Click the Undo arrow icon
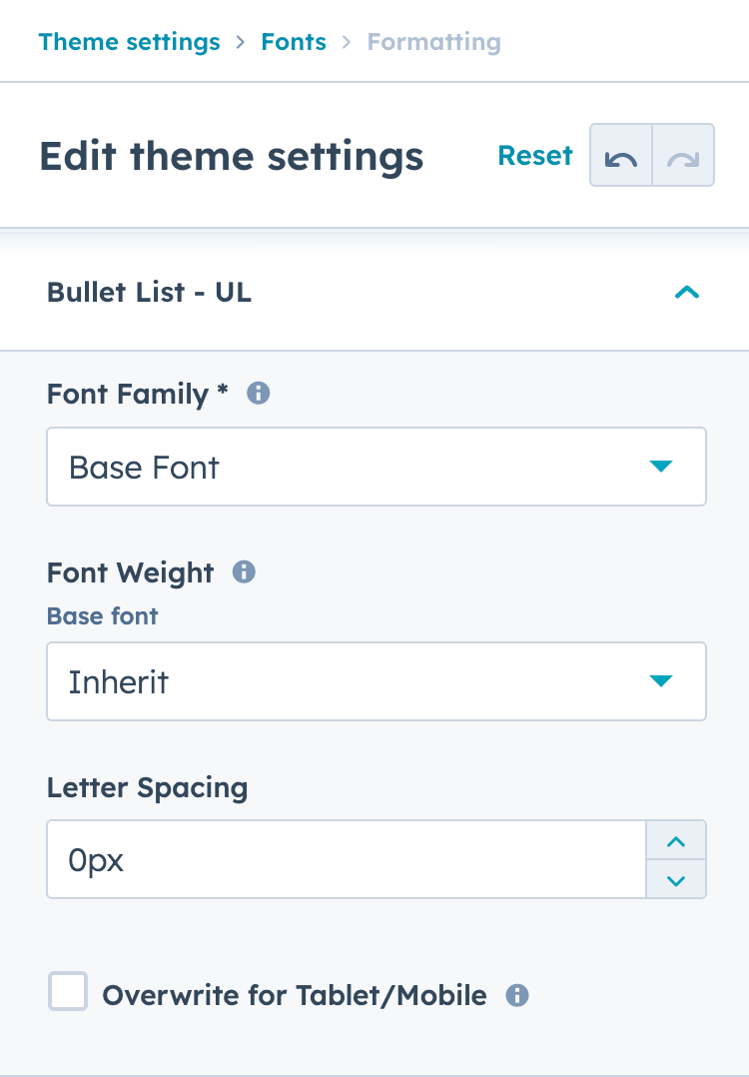Viewport: 749px width, 1077px height. 621,155
